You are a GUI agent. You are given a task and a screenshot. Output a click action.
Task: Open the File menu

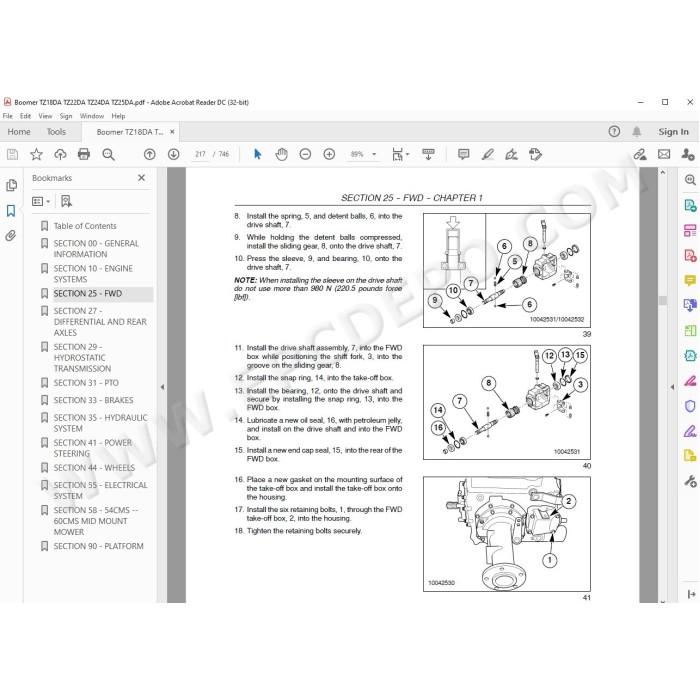(8, 116)
